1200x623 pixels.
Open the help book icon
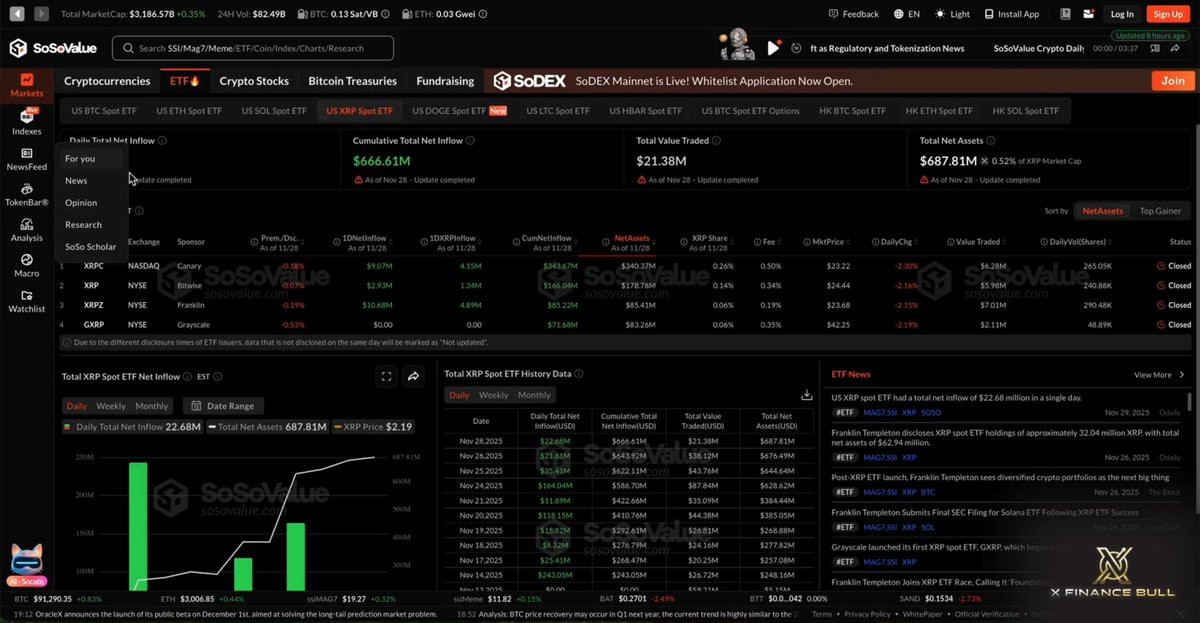pyautogui.click(x=1064, y=14)
